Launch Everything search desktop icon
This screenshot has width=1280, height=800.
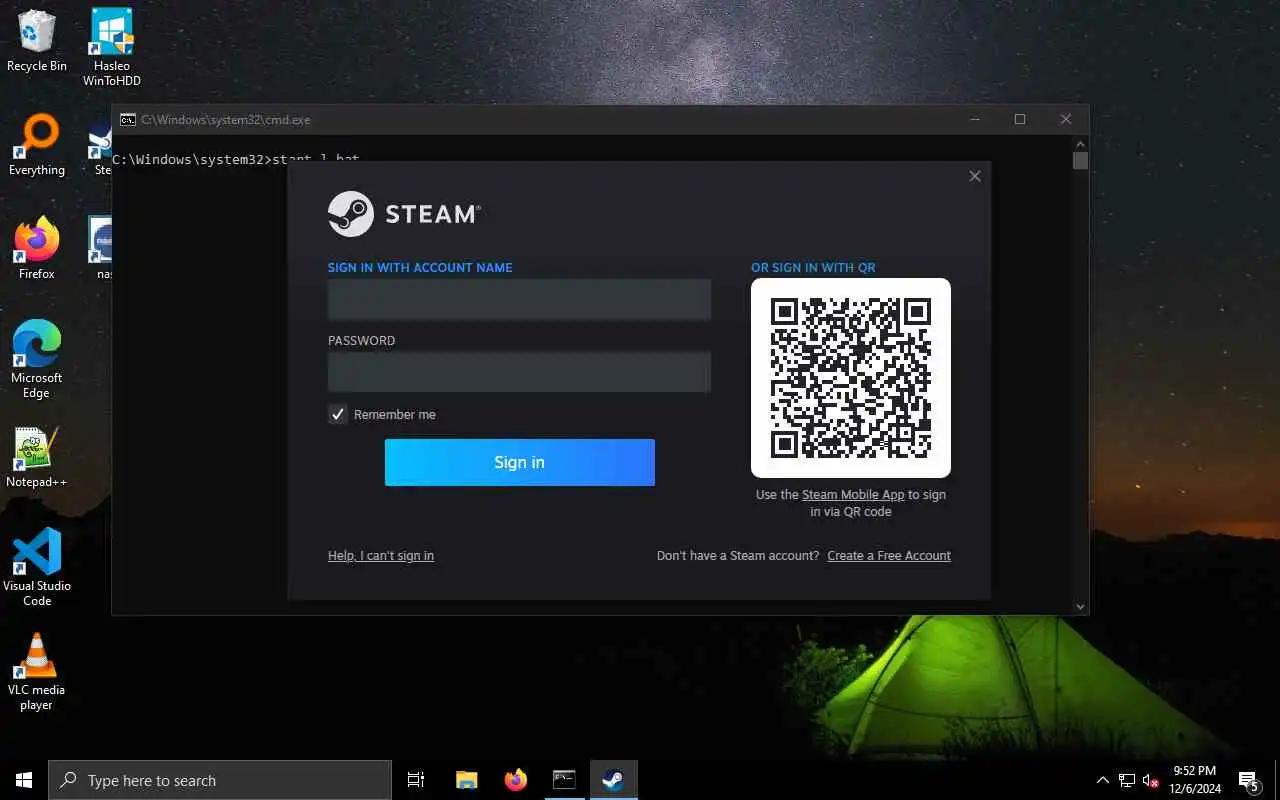[37, 145]
